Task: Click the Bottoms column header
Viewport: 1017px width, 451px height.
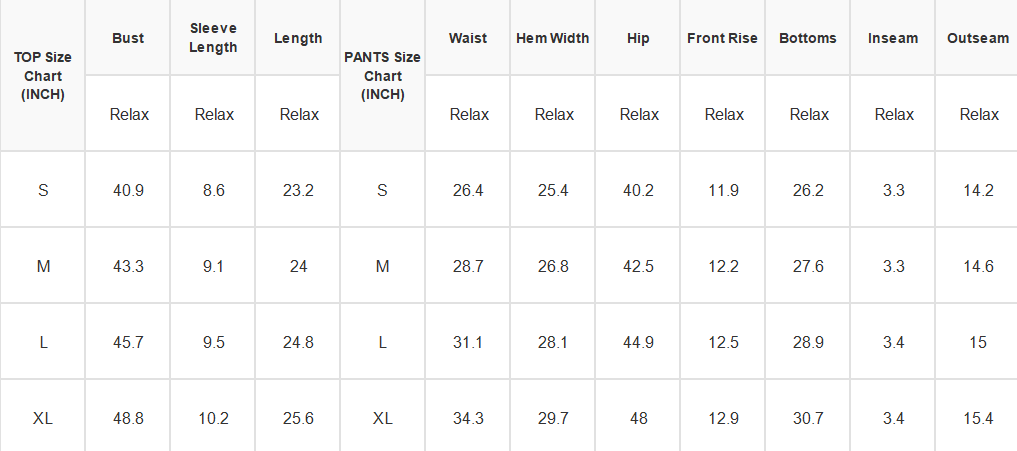Action: tap(808, 38)
